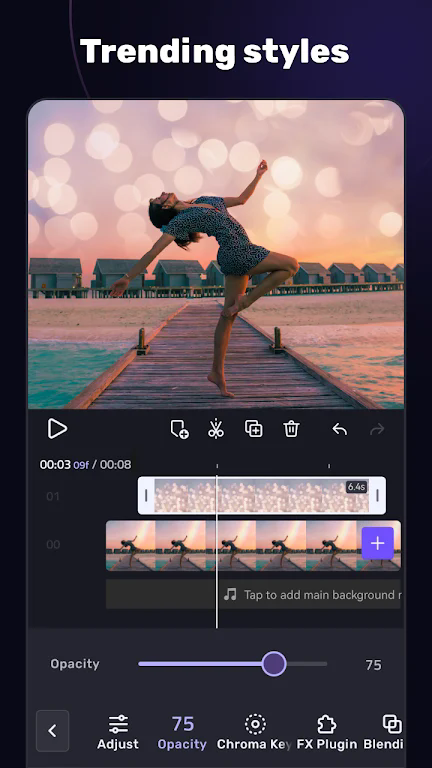The width and height of the screenshot is (432, 768).
Task: Select the bokeh overlay clip on track 01
Action: [262, 496]
